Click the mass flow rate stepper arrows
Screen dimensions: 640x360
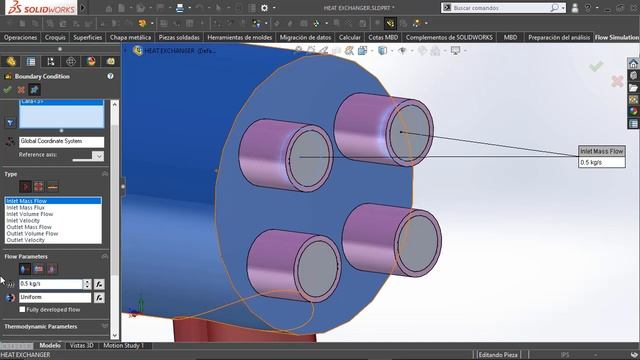(87, 284)
